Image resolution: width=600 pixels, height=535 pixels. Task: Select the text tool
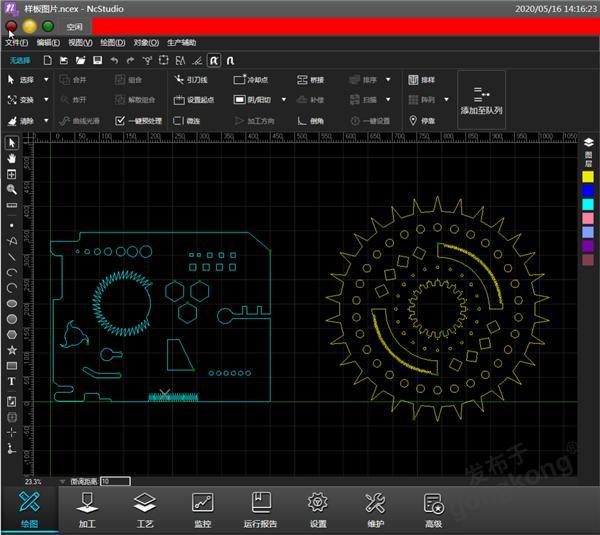point(11,381)
